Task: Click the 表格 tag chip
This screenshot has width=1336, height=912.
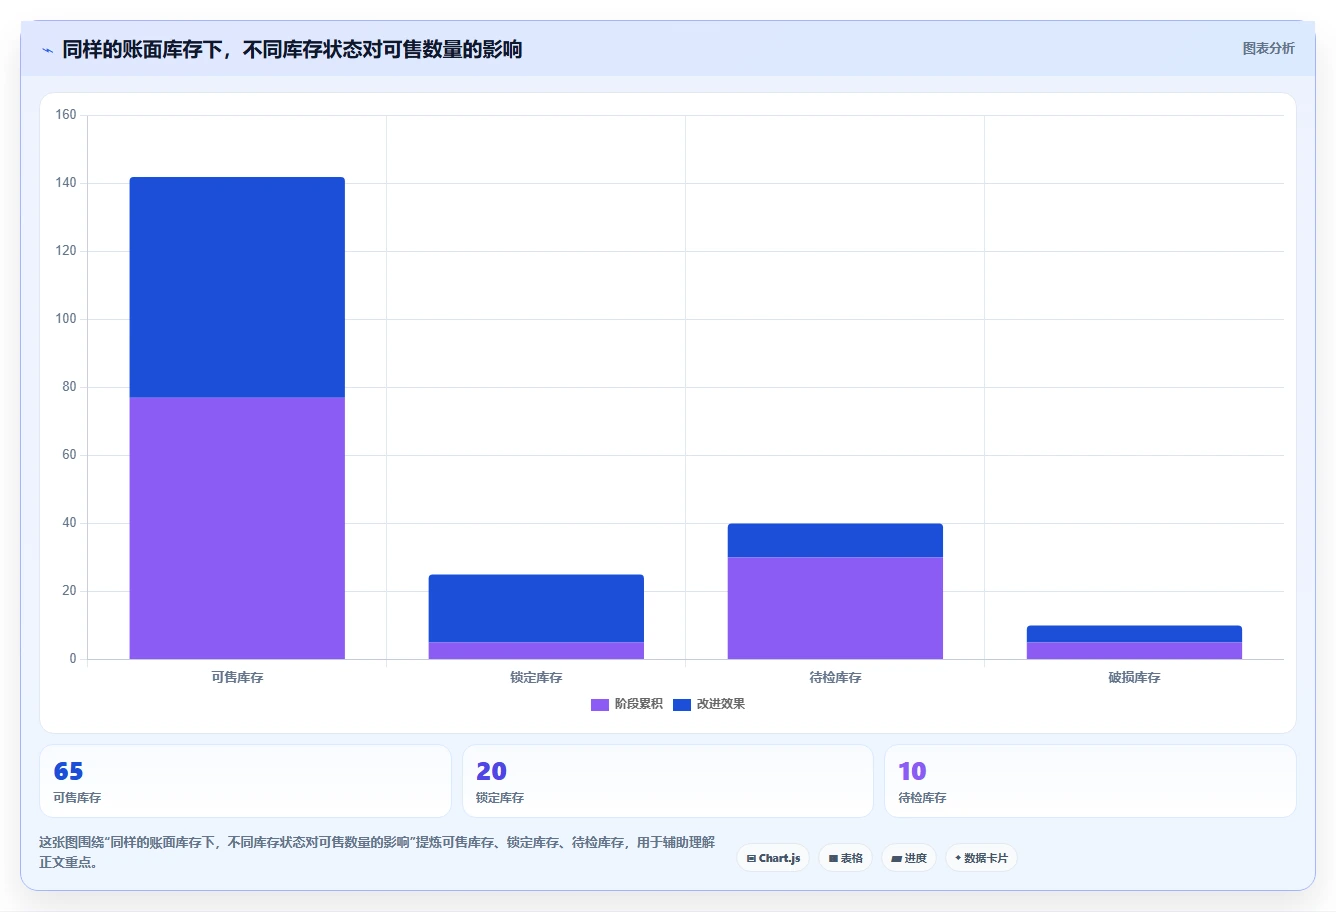Action: pyautogui.click(x=845, y=858)
